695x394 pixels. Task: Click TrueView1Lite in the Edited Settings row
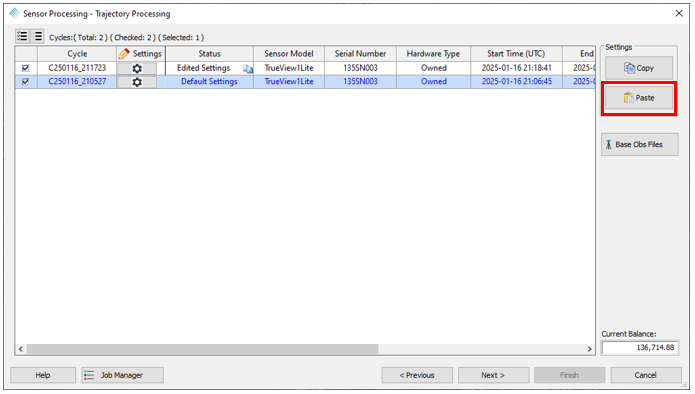[289, 68]
